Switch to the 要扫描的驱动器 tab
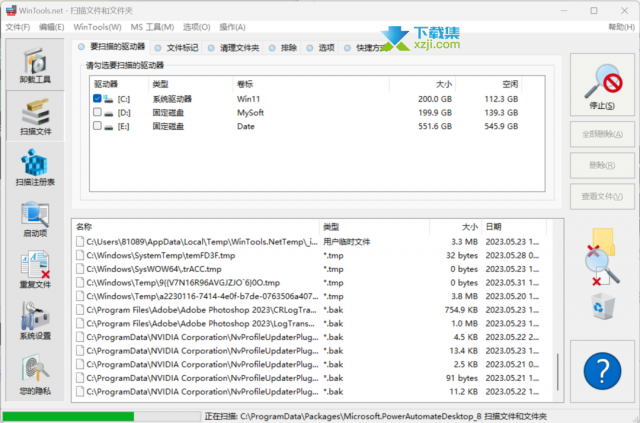The width and height of the screenshot is (640, 423). (111, 47)
